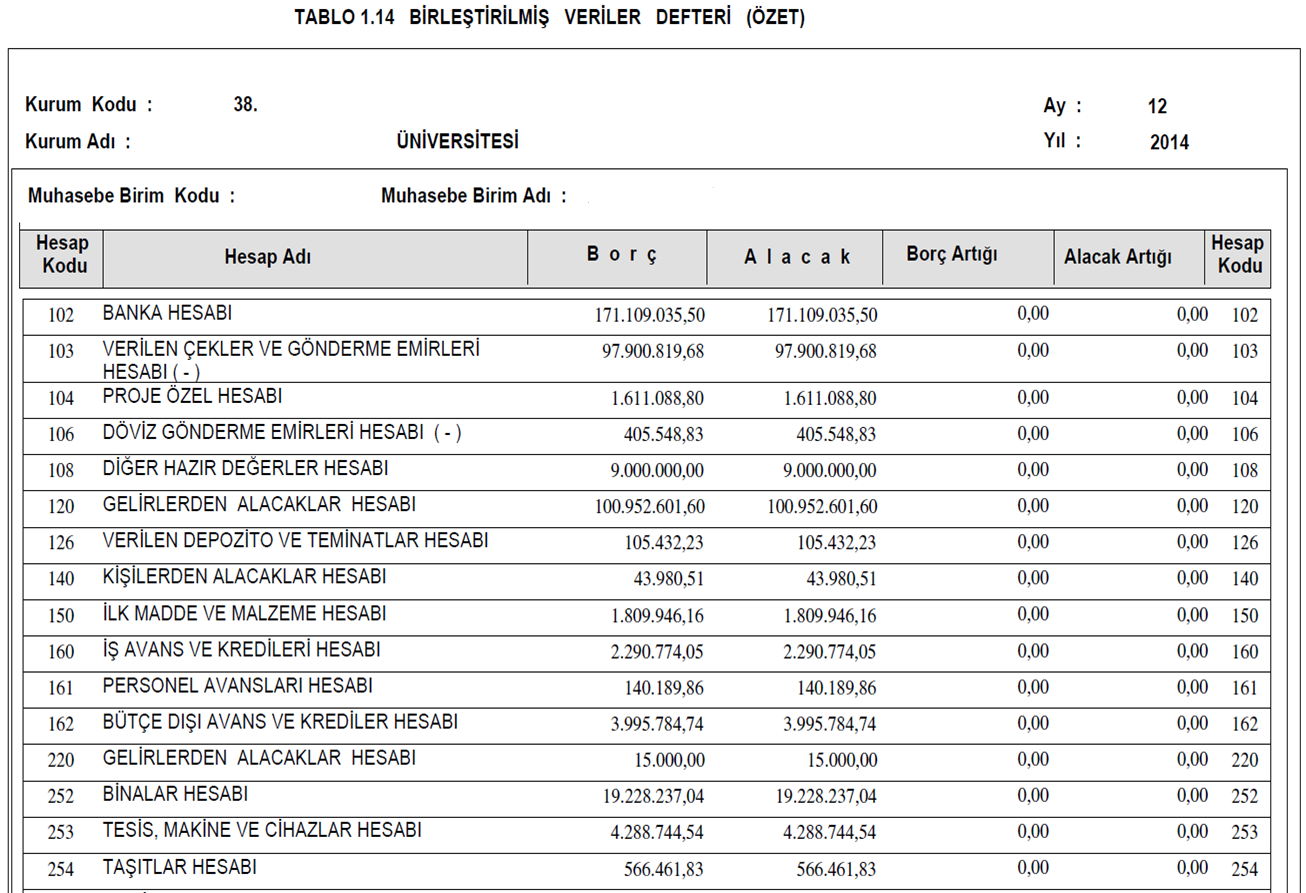Click Alacak amount 2.290.774,05 in row 160
Screen dimensions: 1306x893
pyautogui.click(x=830, y=651)
